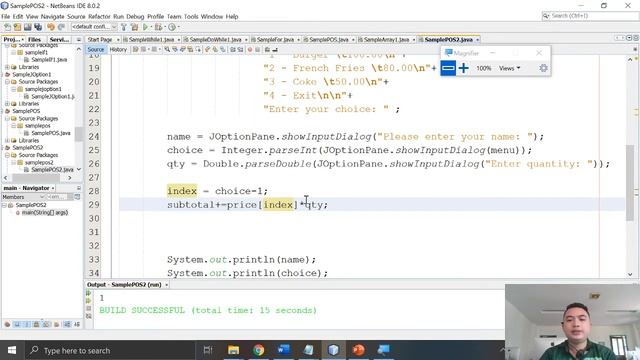
Task: Toggle first Navigator filter button at bottom
Action: 7,324
